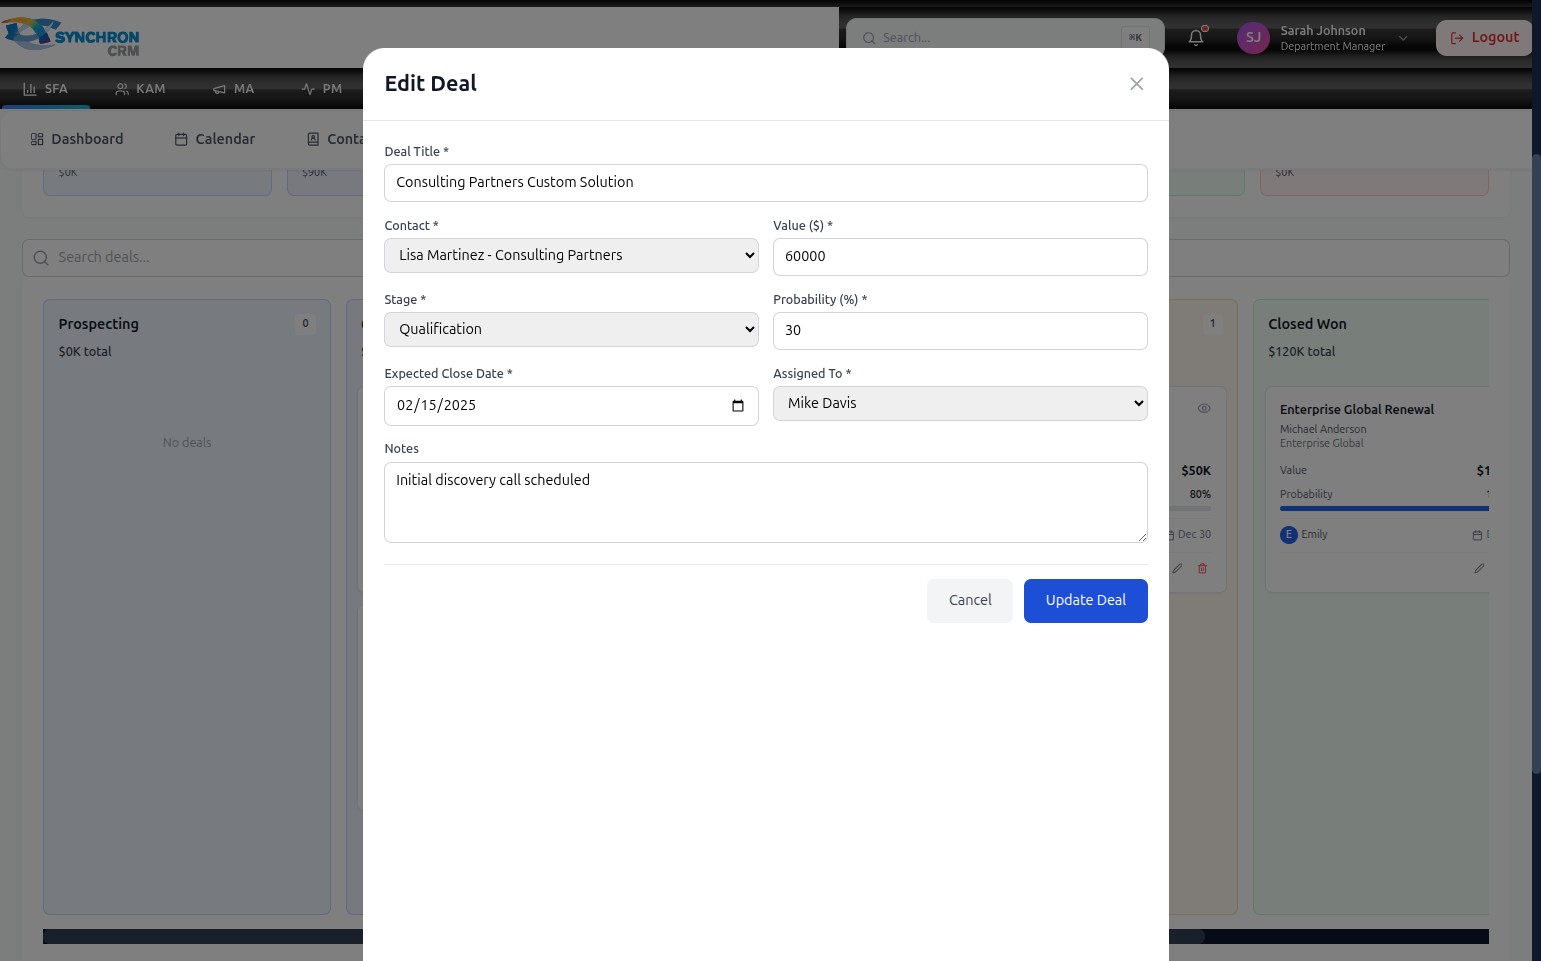Click the magnifier icon in the top search bar
The image size is (1541, 961).
point(869,38)
